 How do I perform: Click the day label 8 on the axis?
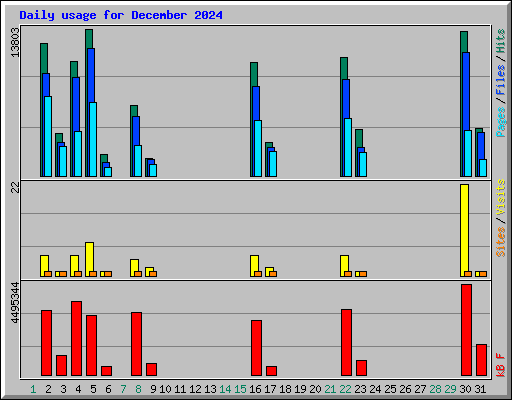point(138,389)
